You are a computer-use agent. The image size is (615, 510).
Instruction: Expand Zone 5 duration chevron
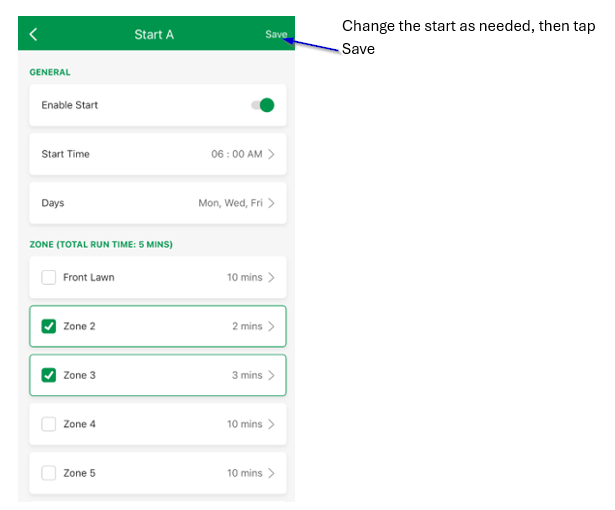click(271, 473)
